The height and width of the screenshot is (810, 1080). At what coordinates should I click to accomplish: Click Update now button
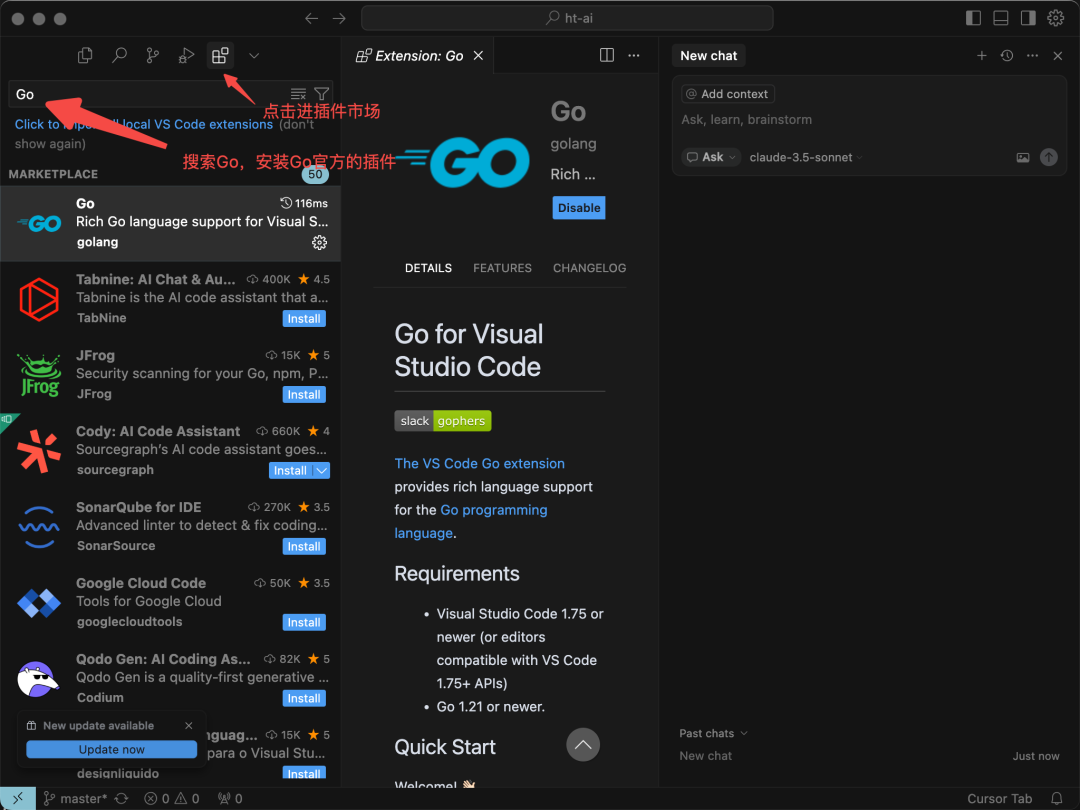[112, 749]
